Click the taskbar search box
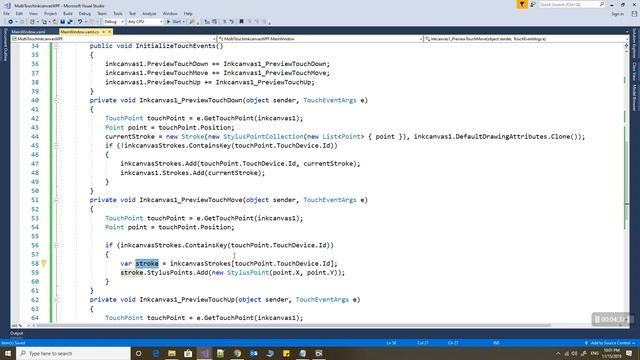The height and width of the screenshot is (360, 640). pos(73,353)
